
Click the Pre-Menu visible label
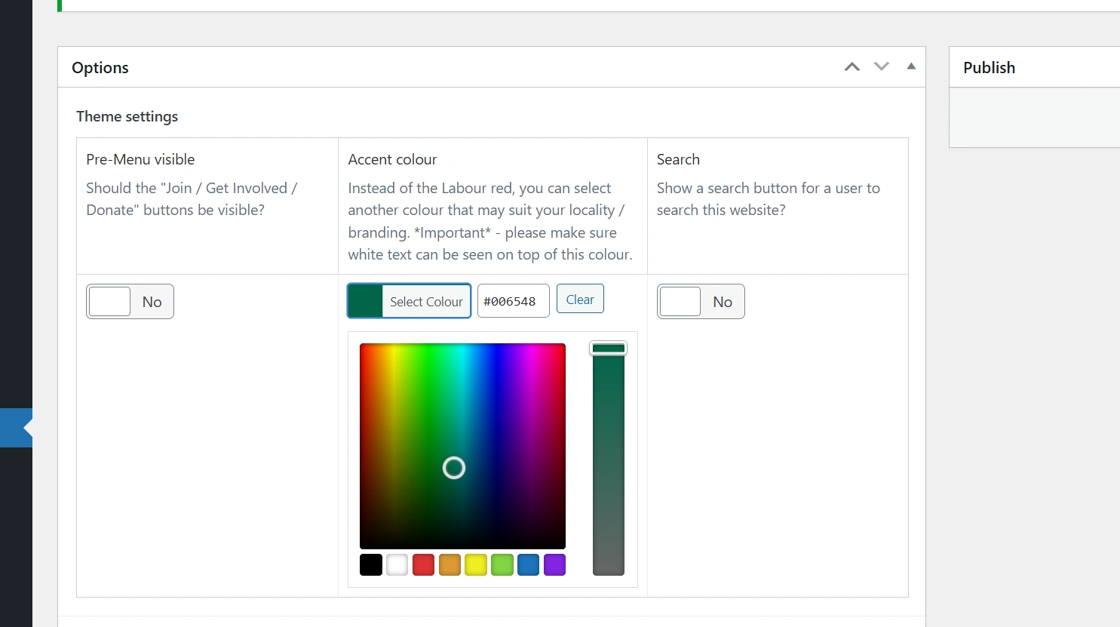pyautogui.click(x=141, y=159)
